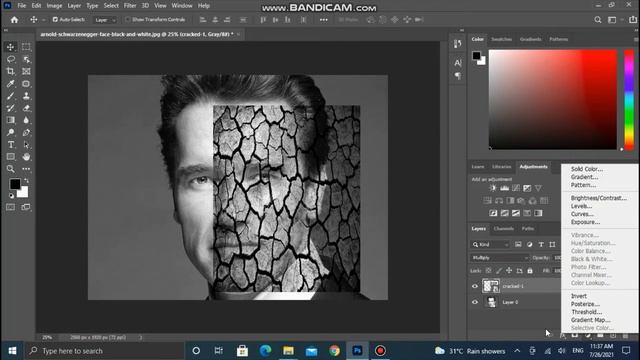Select the Pen tool

click(x=26, y=132)
